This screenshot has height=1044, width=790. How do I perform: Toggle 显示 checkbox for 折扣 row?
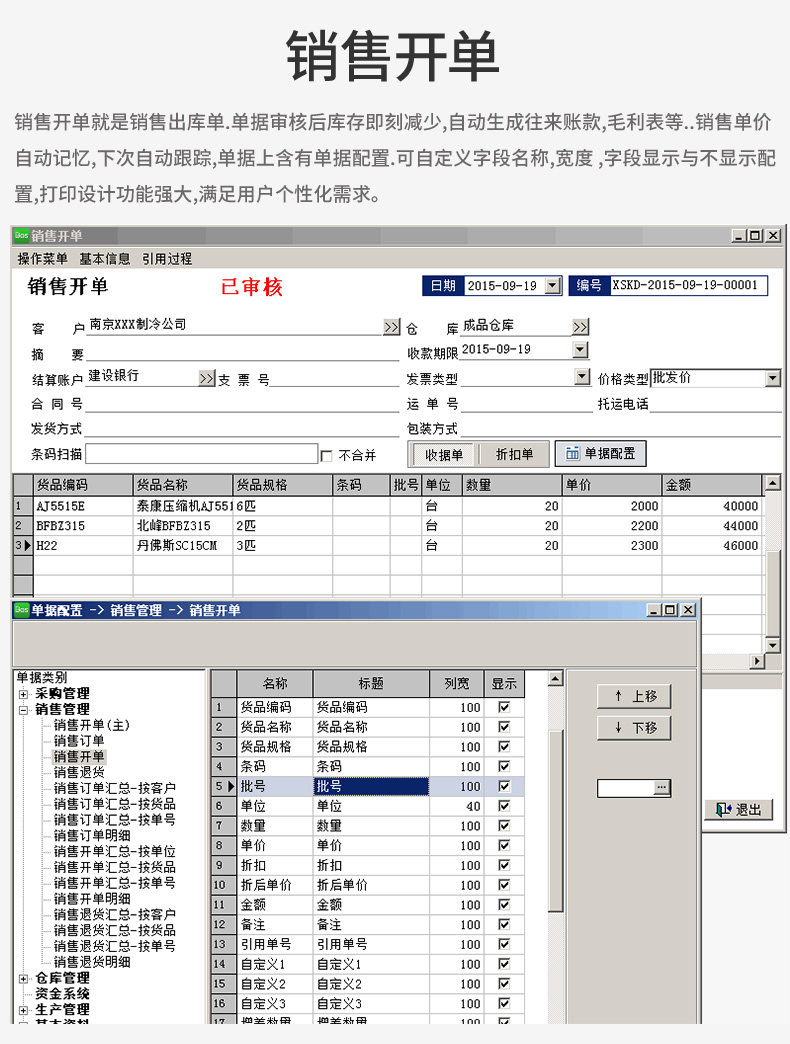pyautogui.click(x=504, y=866)
